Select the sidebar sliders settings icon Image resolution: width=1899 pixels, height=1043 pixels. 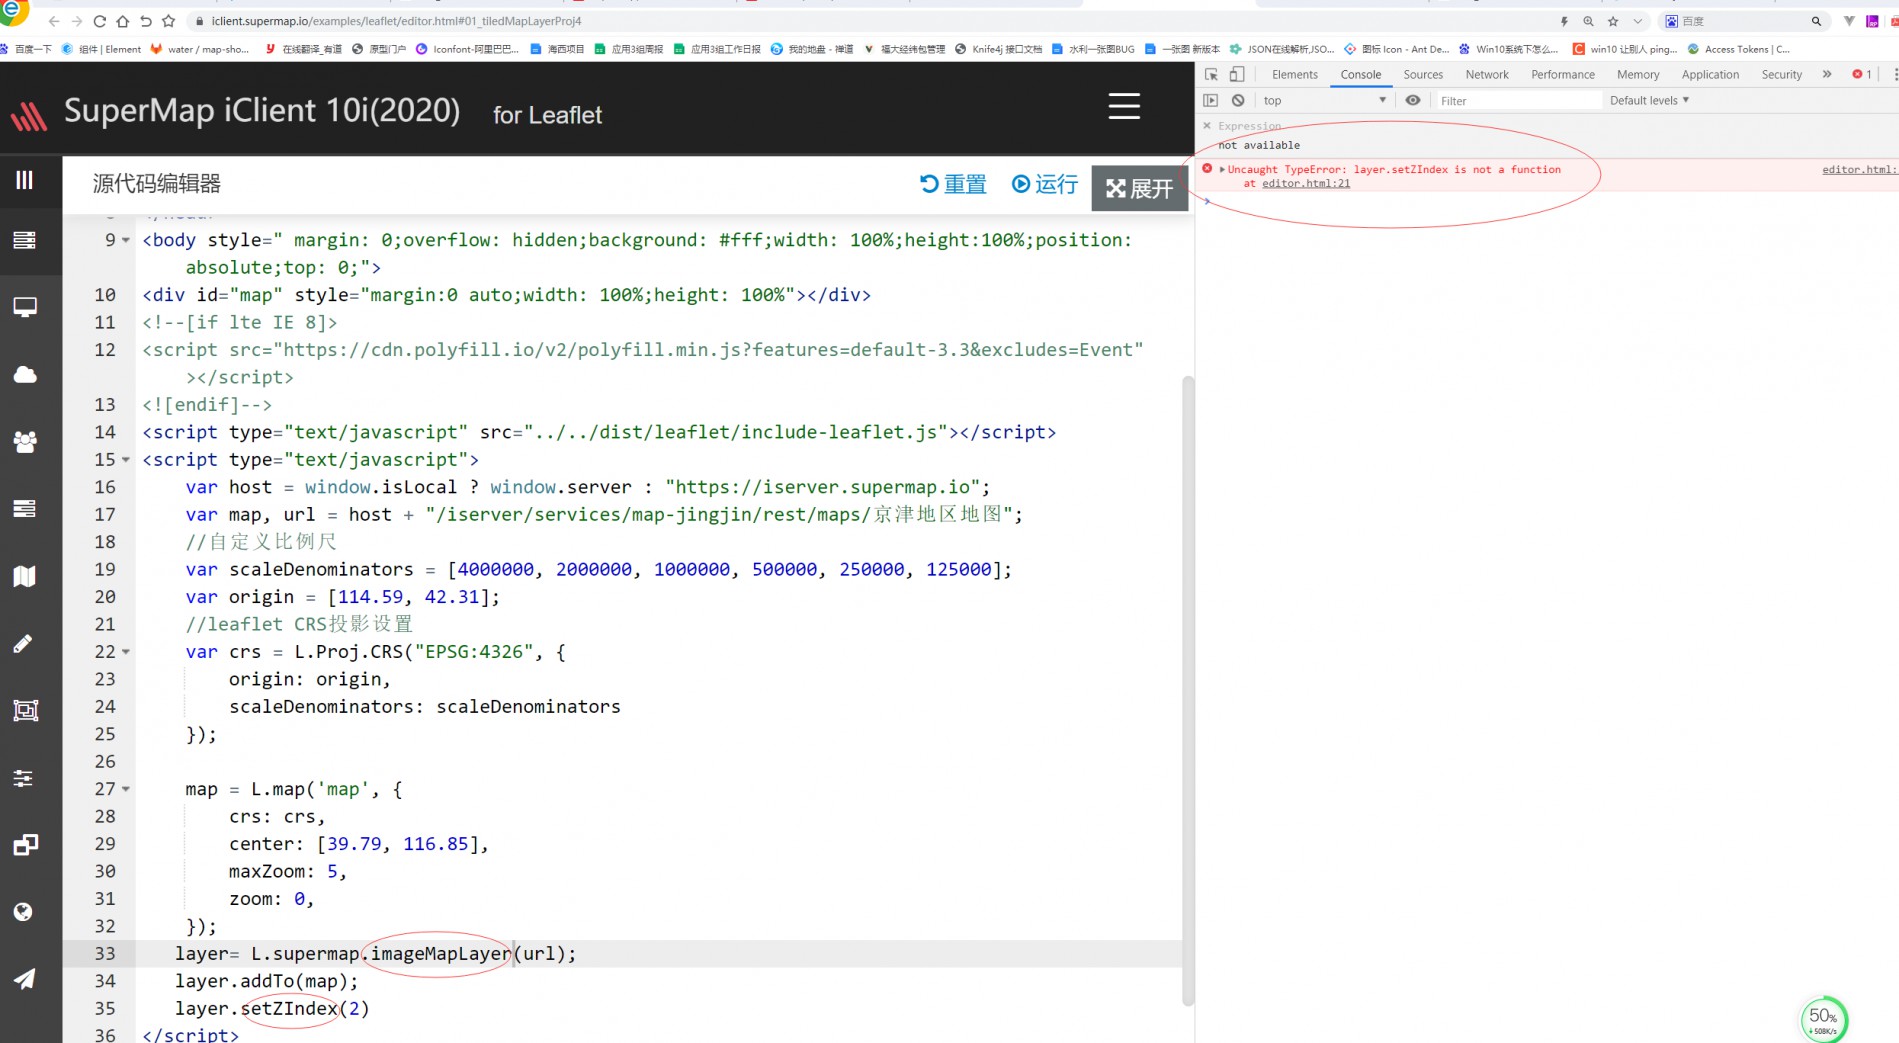pyautogui.click(x=25, y=778)
